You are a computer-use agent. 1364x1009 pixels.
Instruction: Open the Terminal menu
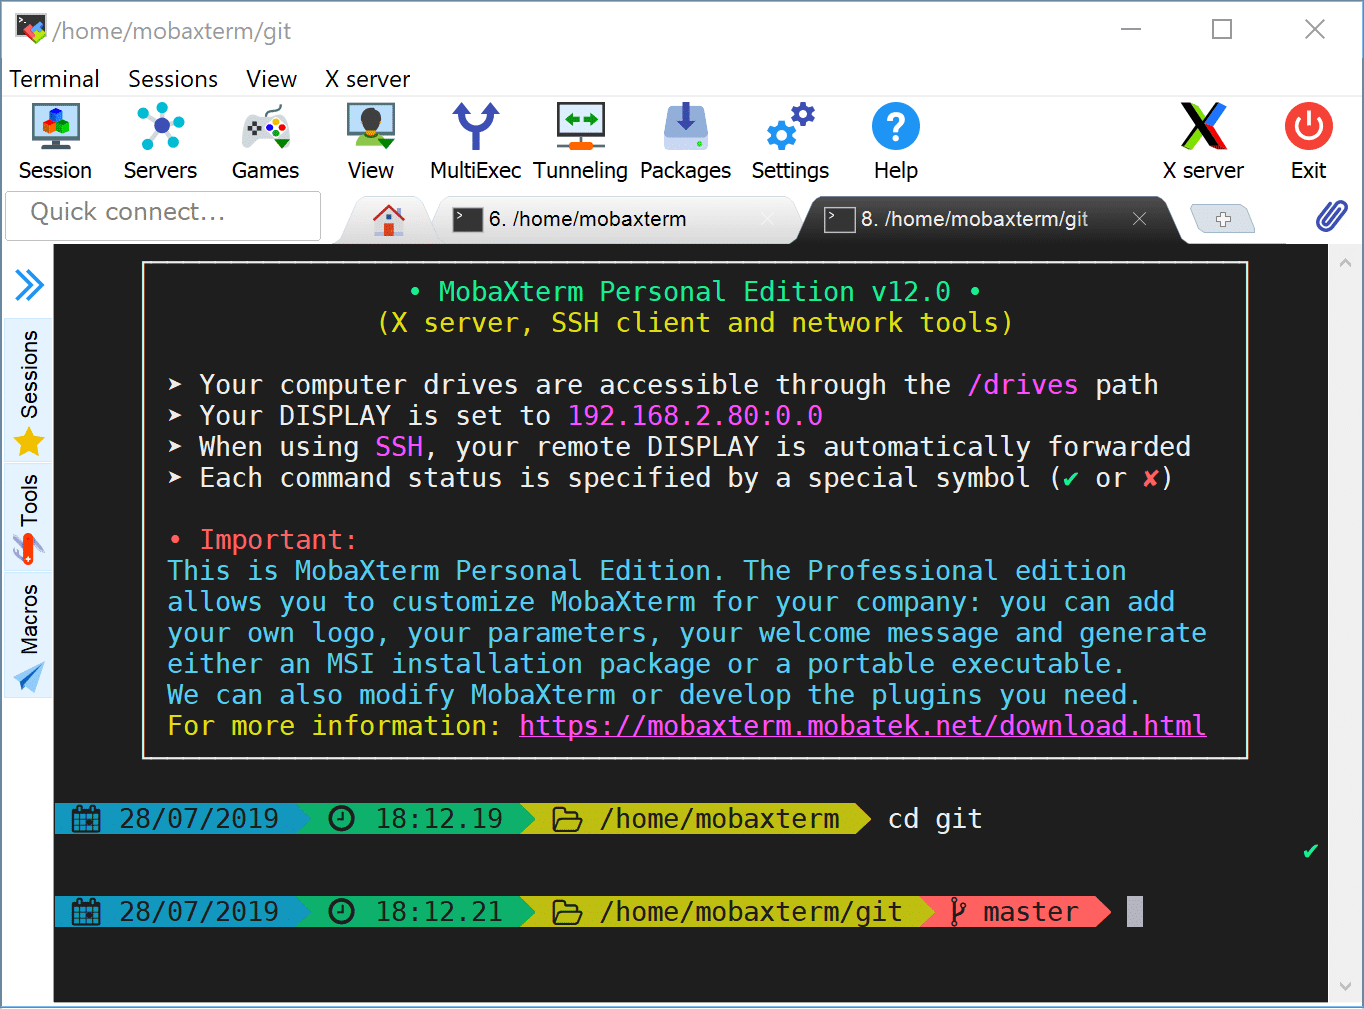click(54, 79)
